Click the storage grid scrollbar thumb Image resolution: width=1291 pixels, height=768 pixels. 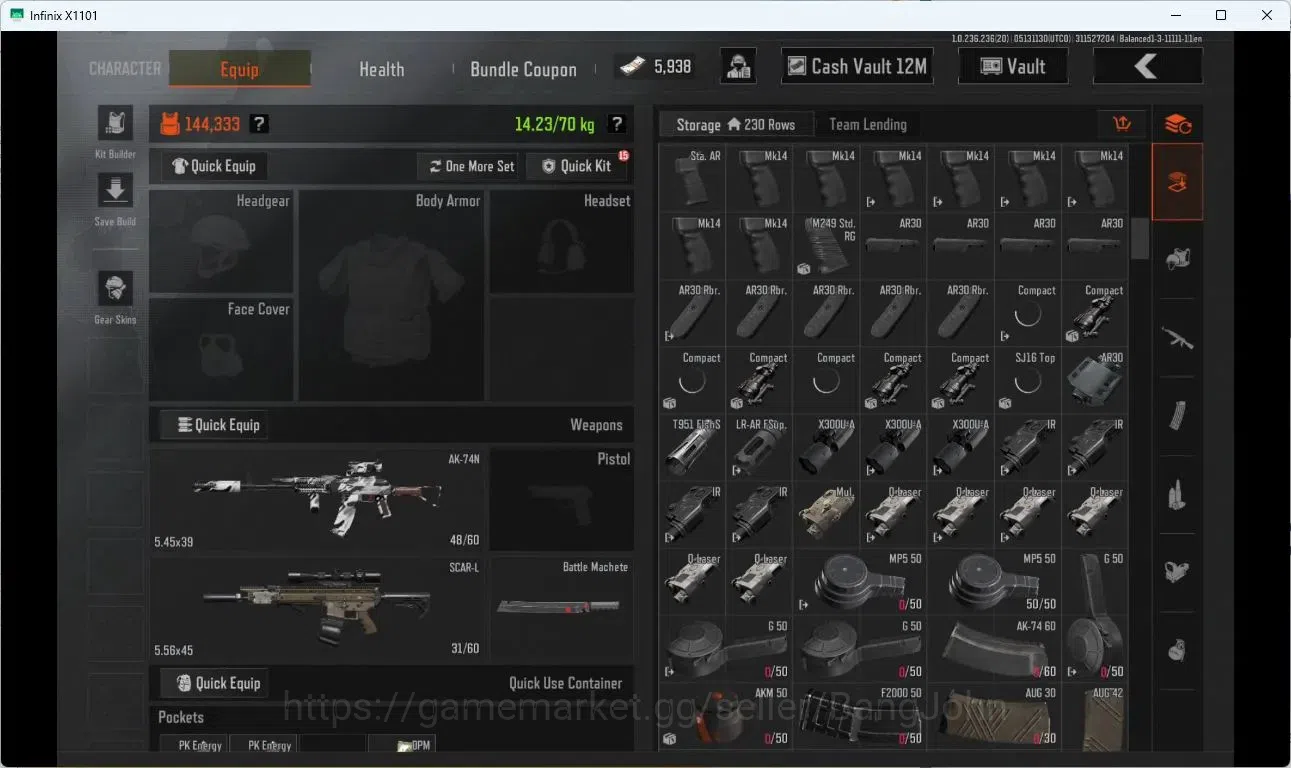(x=1140, y=238)
